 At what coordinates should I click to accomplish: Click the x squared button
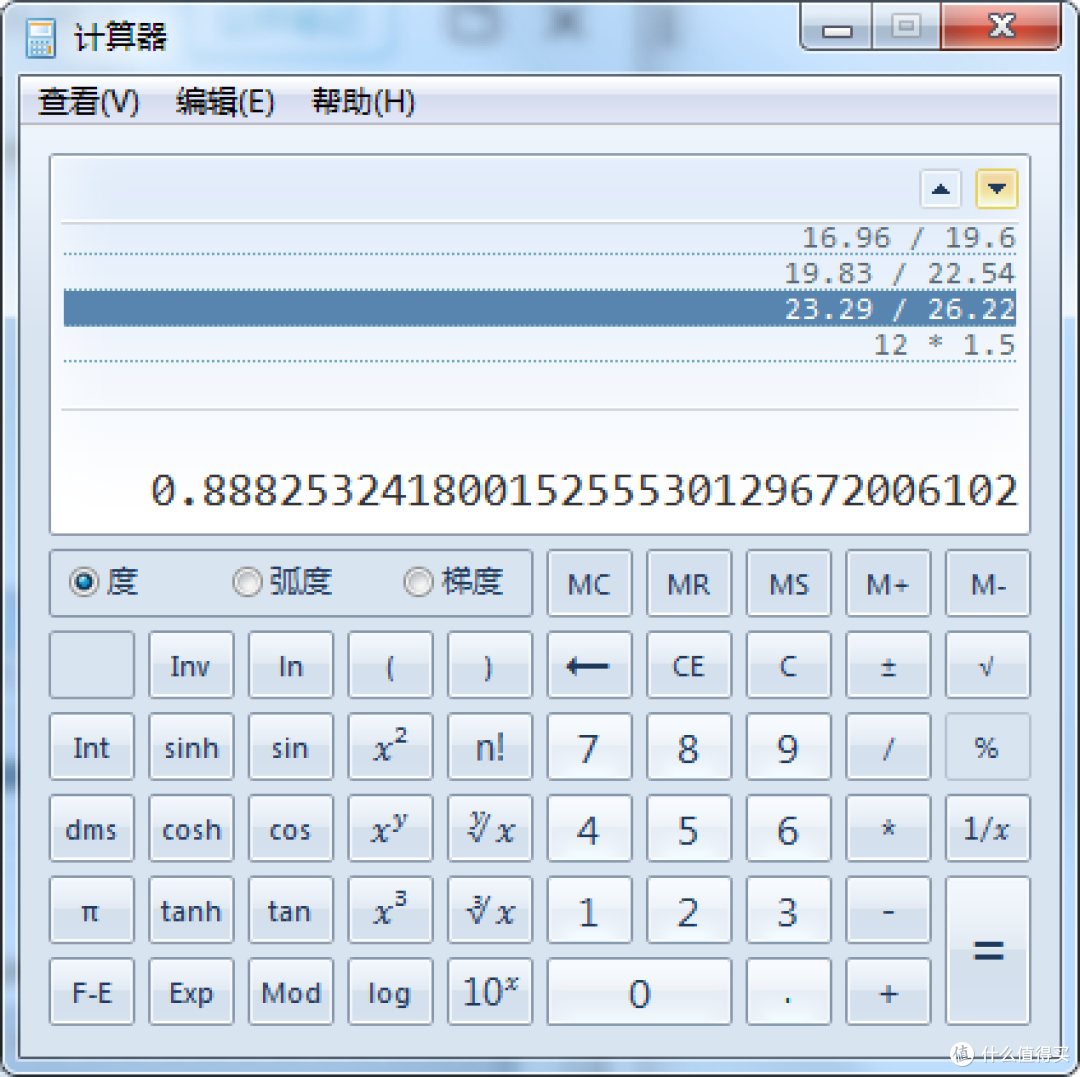point(390,747)
